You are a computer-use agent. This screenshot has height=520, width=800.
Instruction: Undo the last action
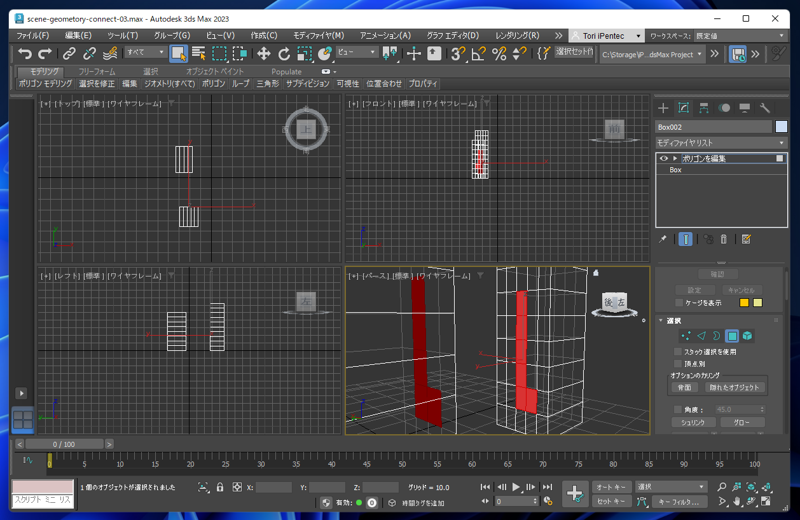pos(24,53)
